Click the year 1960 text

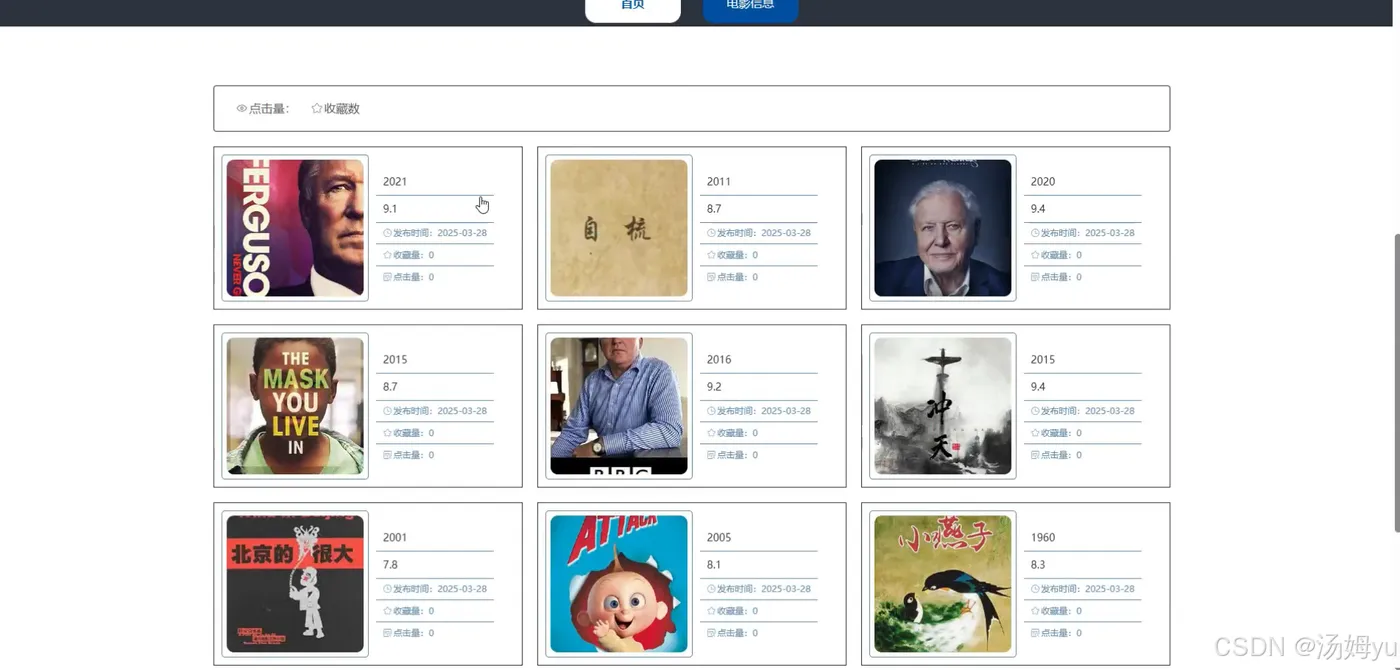click(1043, 538)
